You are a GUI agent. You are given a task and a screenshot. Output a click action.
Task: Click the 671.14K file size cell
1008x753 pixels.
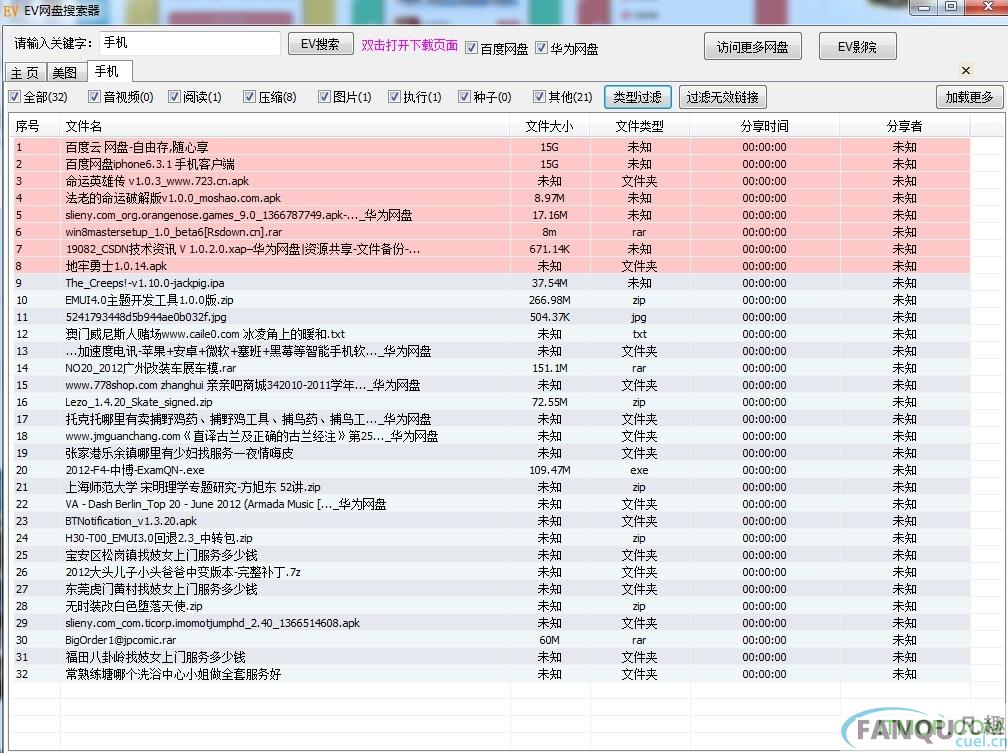point(550,249)
